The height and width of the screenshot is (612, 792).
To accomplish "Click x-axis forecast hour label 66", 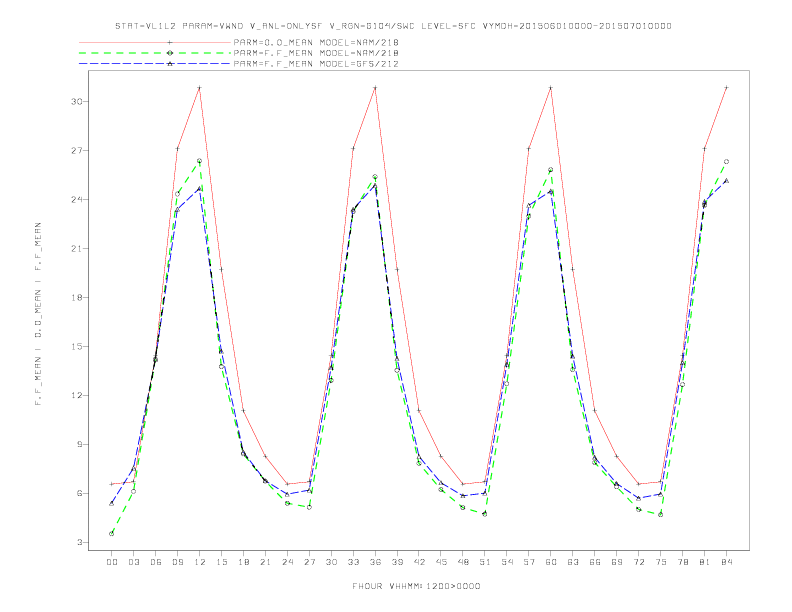I will pos(595,562).
